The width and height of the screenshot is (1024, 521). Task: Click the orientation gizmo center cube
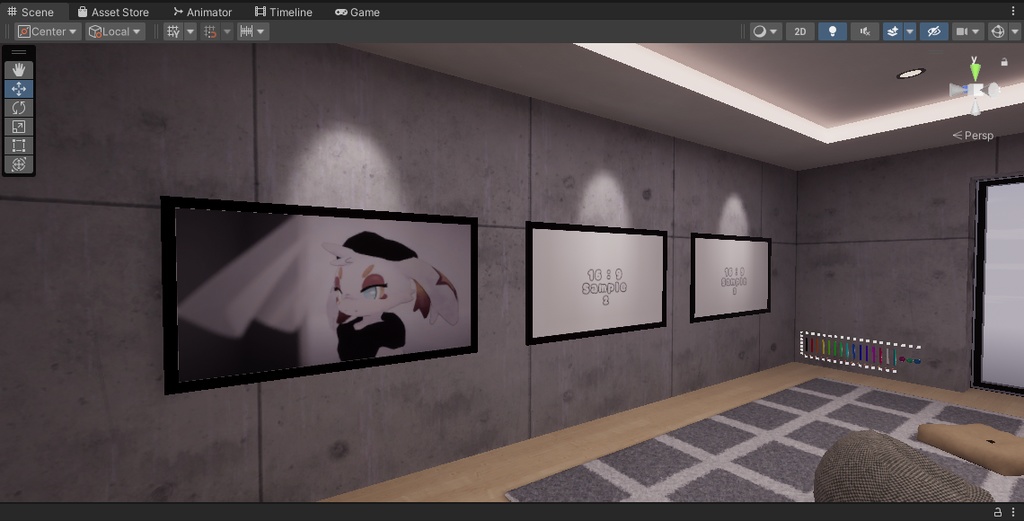click(x=976, y=90)
